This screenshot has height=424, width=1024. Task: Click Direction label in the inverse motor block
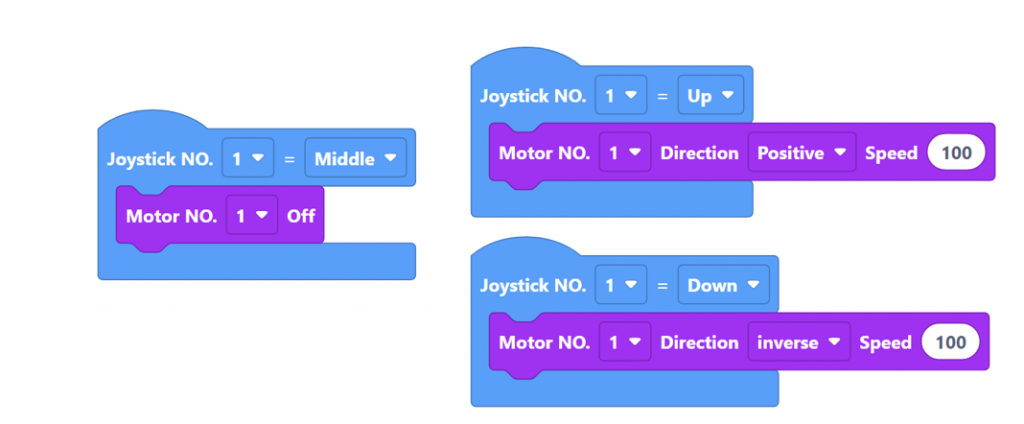coord(699,342)
